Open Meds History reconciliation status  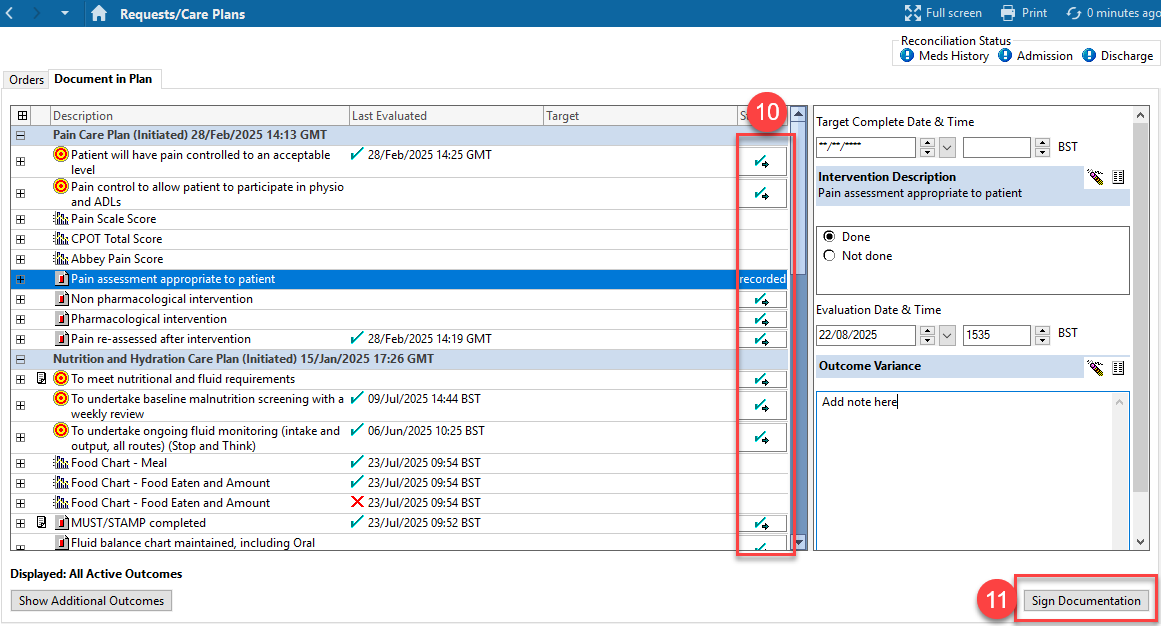pyautogui.click(x=944, y=56)
